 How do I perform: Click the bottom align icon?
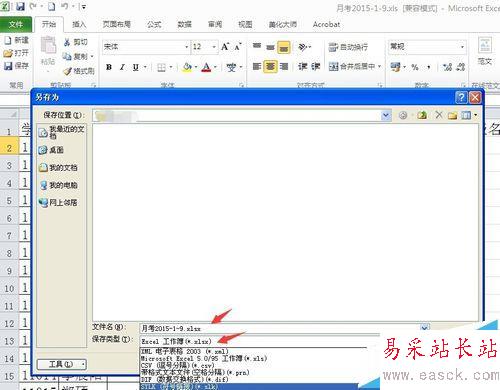coord(284,47)
